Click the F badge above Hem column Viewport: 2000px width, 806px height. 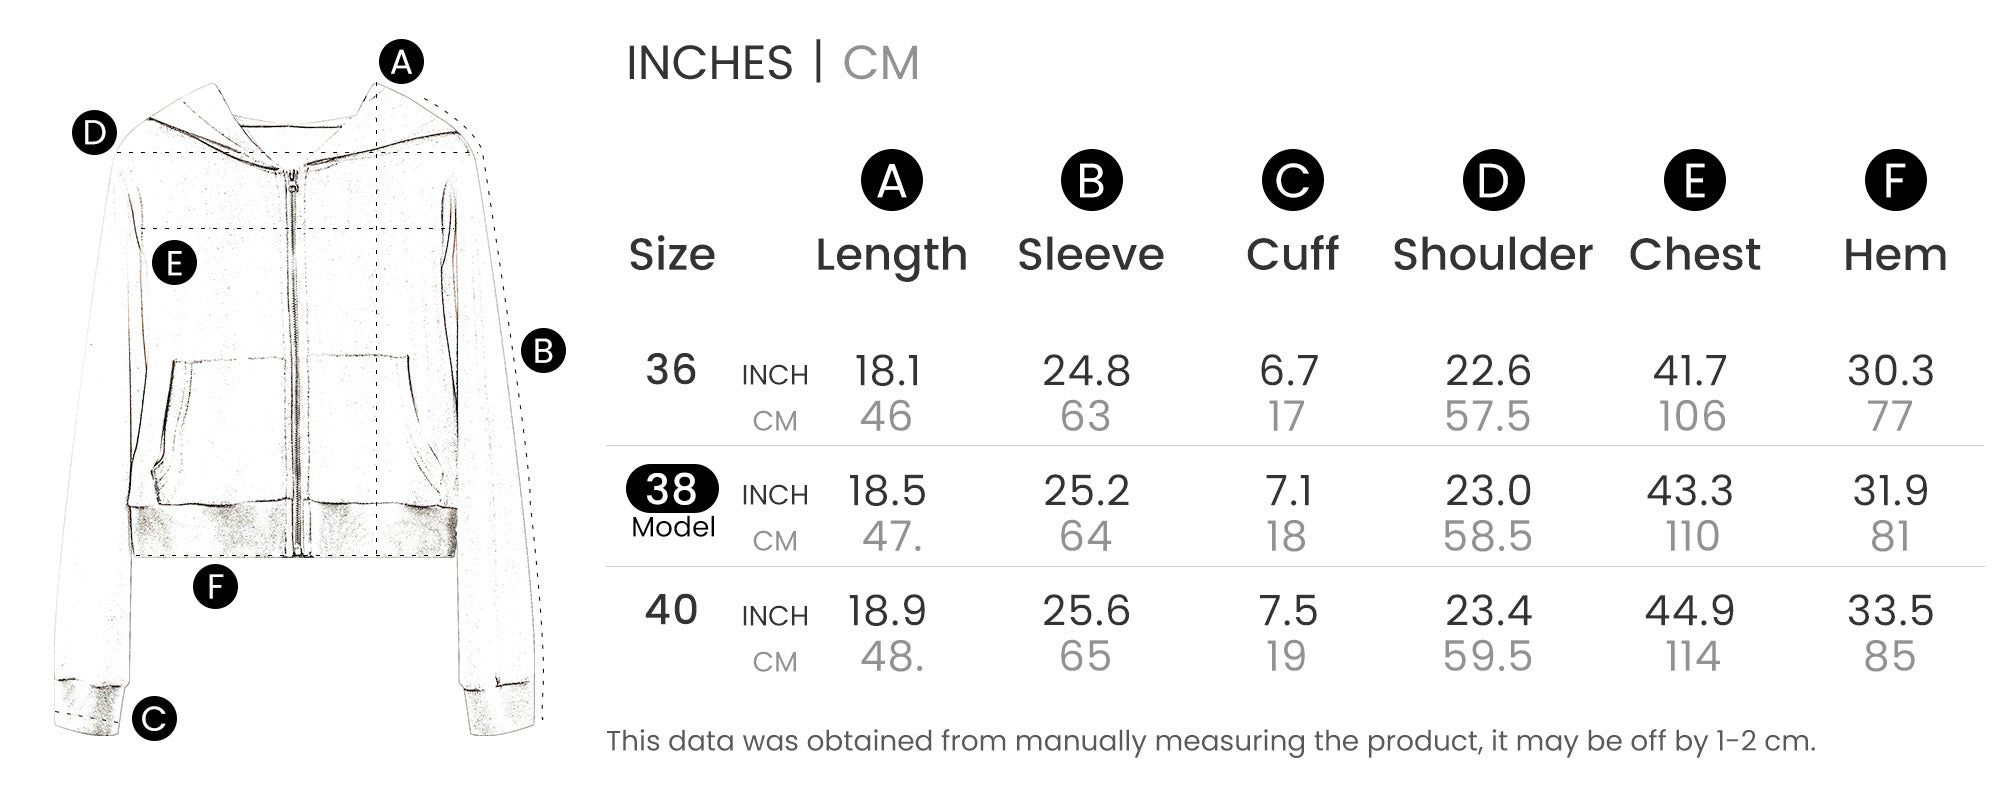point(1895,181)
